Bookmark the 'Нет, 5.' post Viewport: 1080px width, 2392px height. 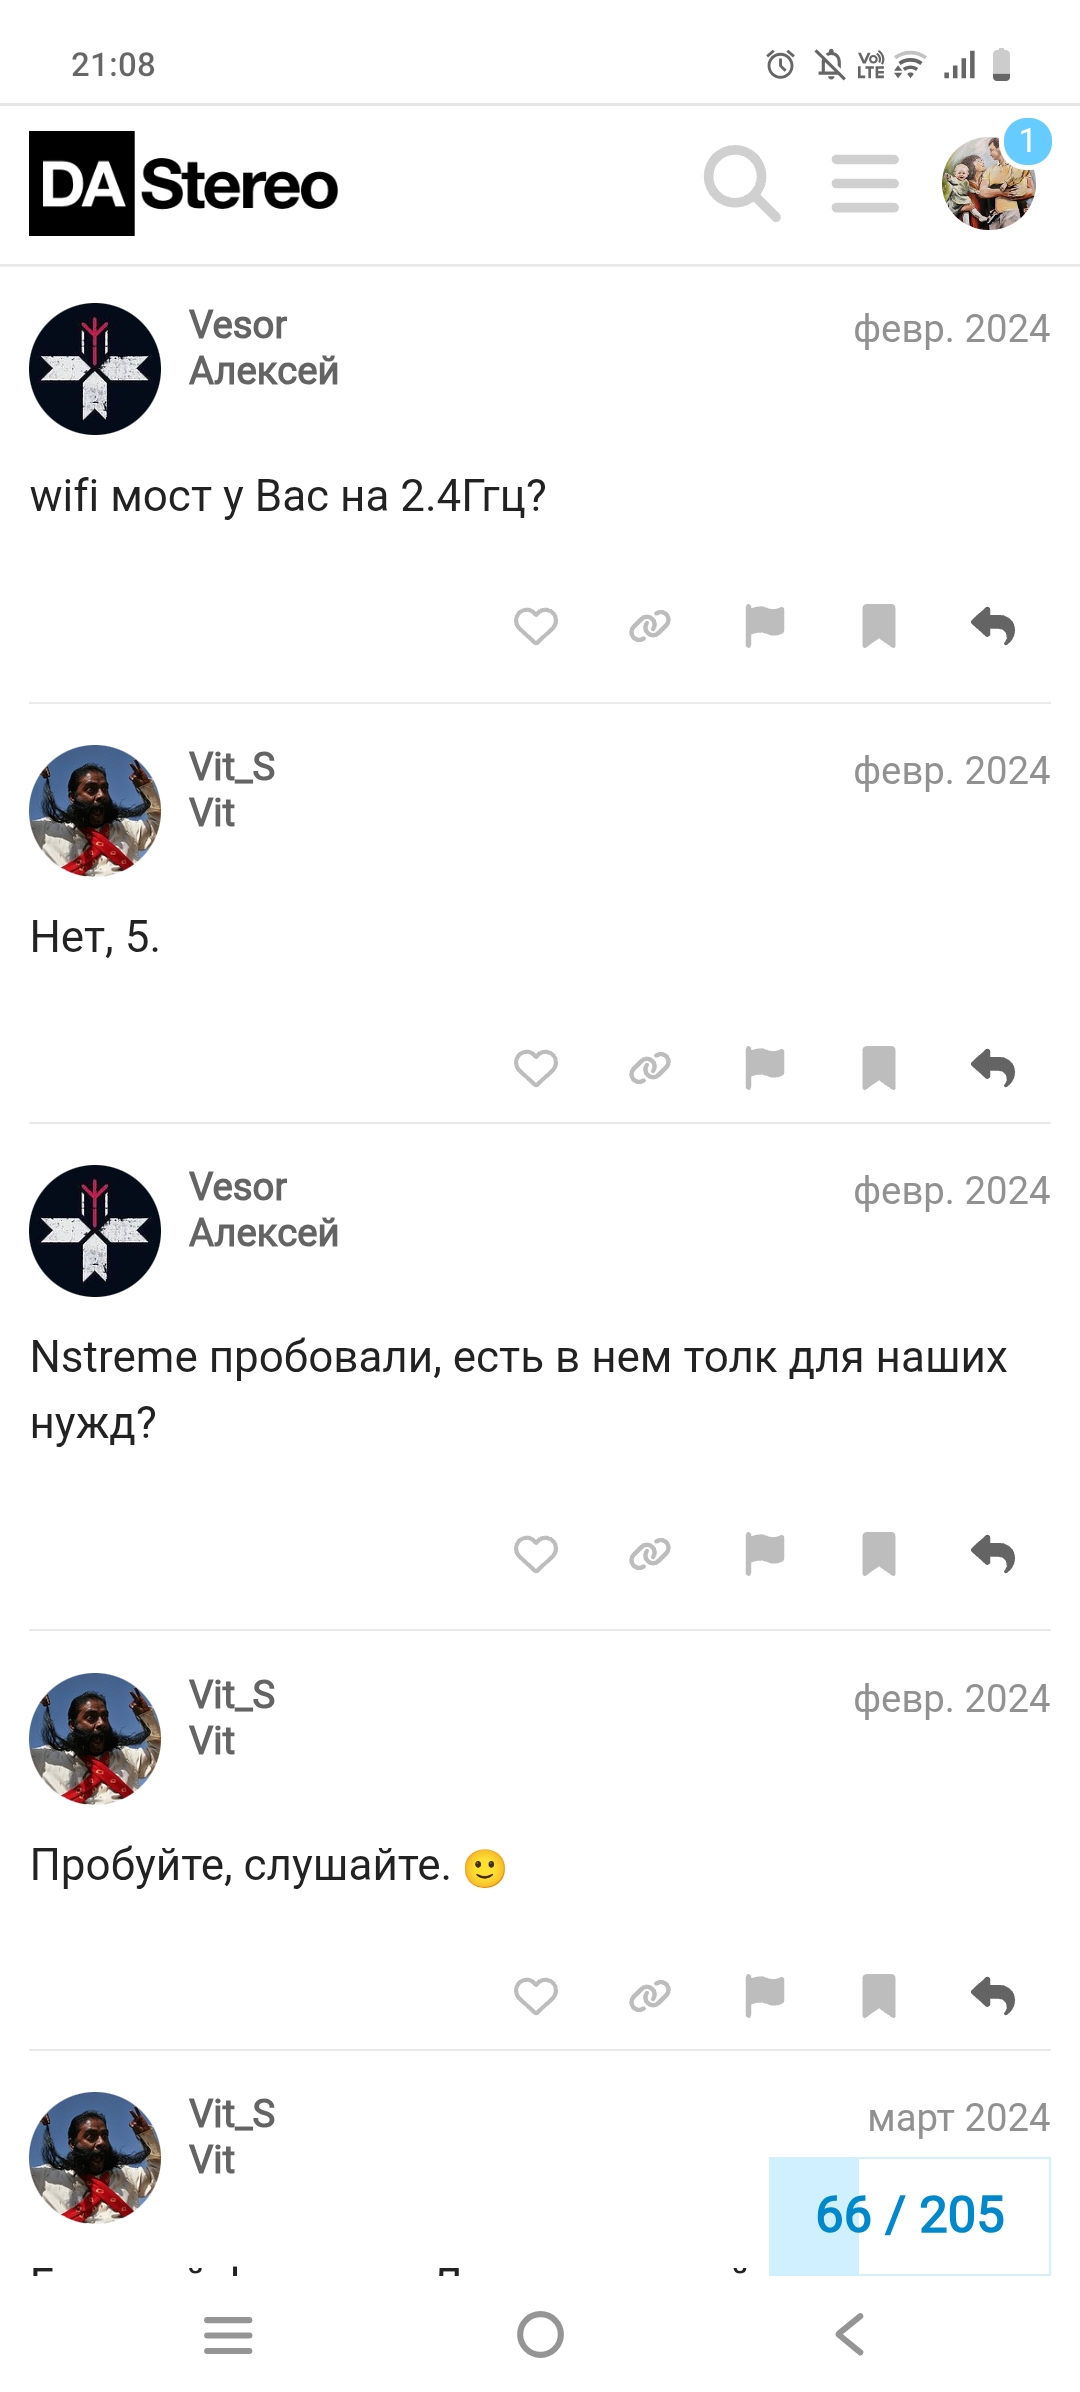[x=879, y=1068]
